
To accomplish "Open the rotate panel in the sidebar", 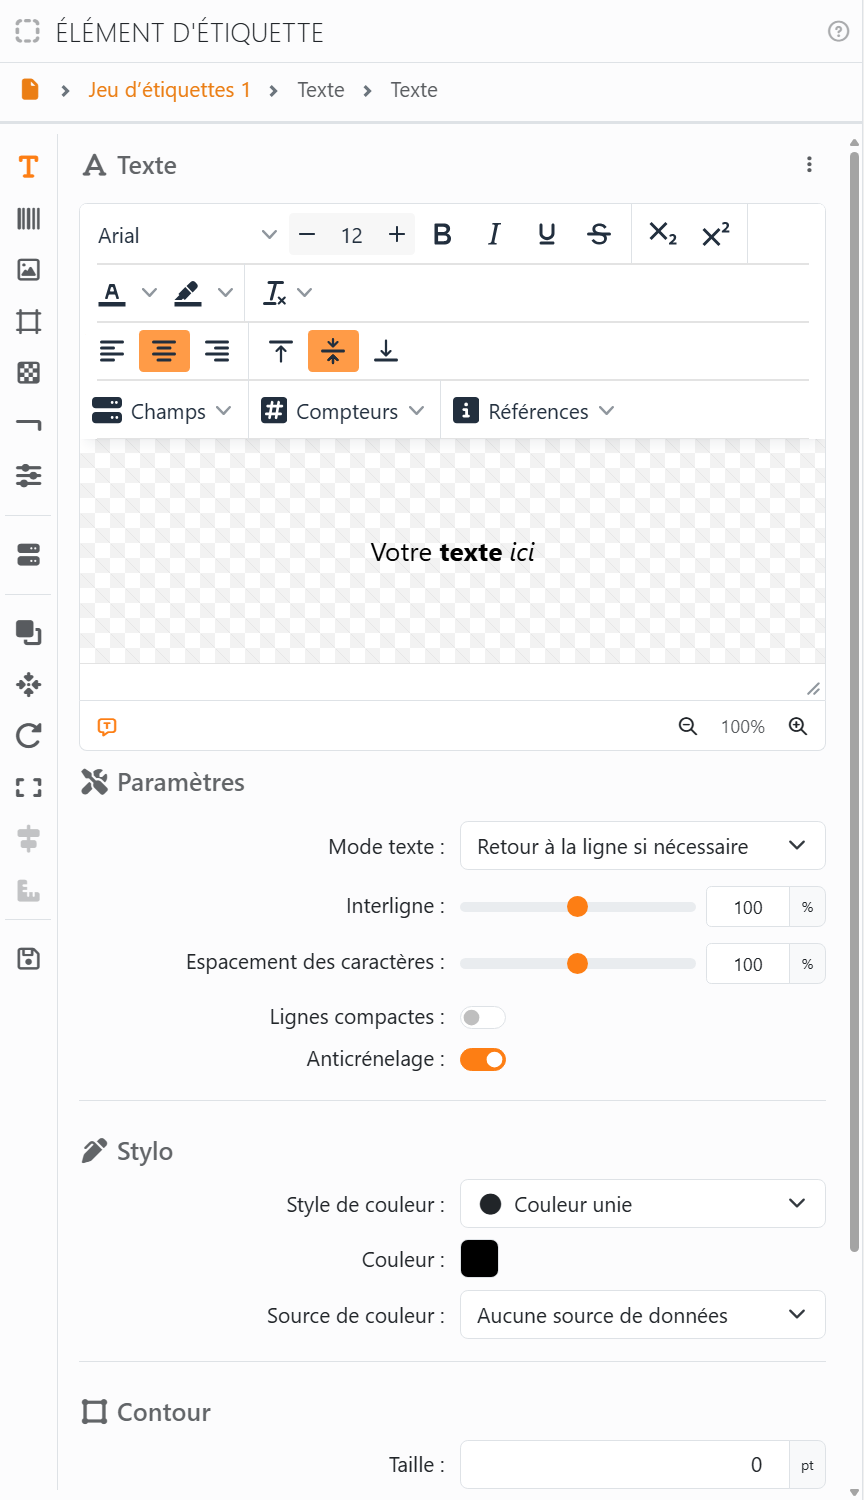I will click(29, 736).
